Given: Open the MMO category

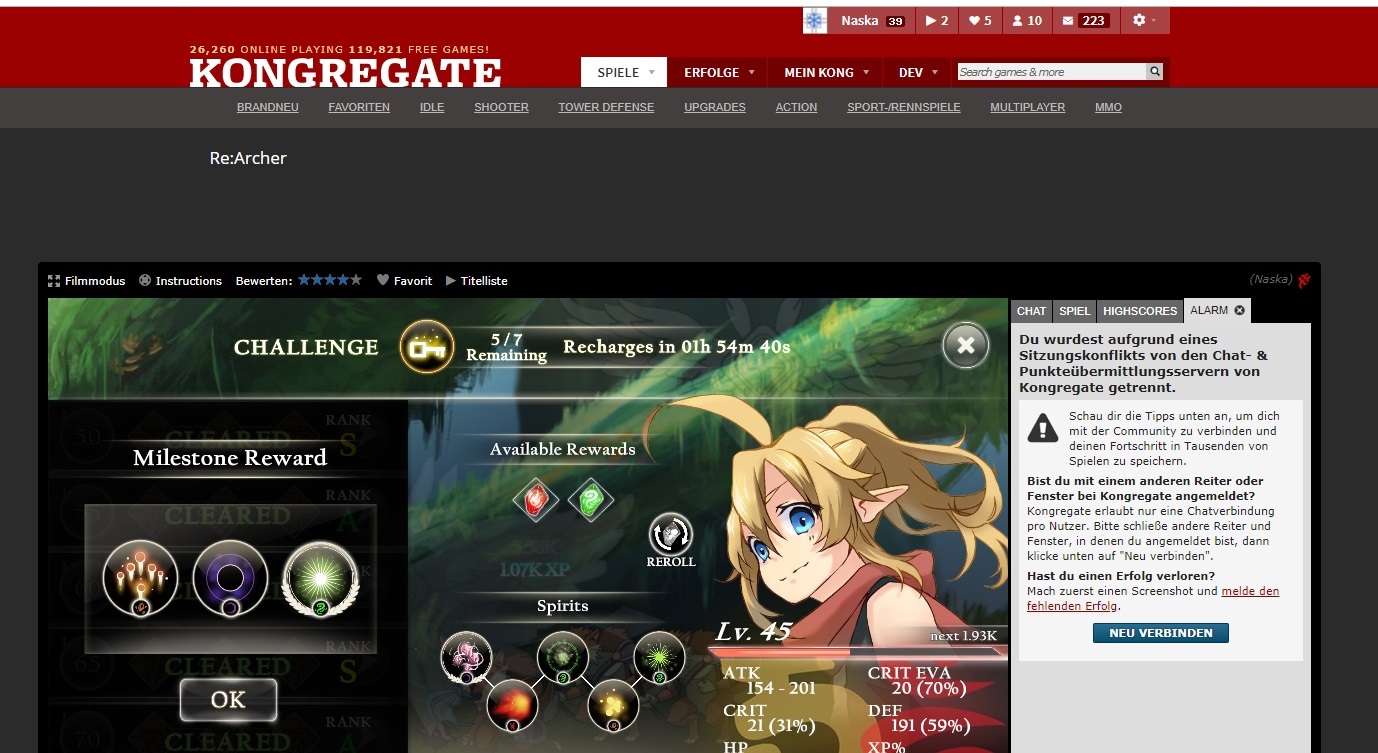Looking at the screenshot, I should 1108,107.
